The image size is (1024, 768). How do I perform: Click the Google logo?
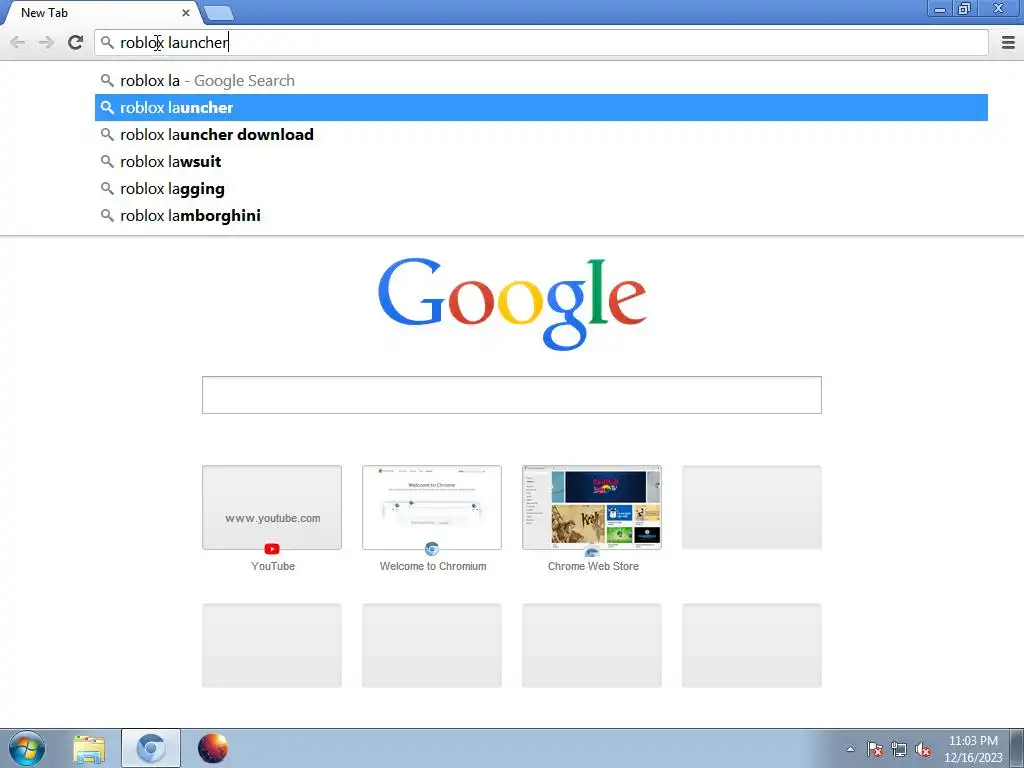[x=512, y=304]
